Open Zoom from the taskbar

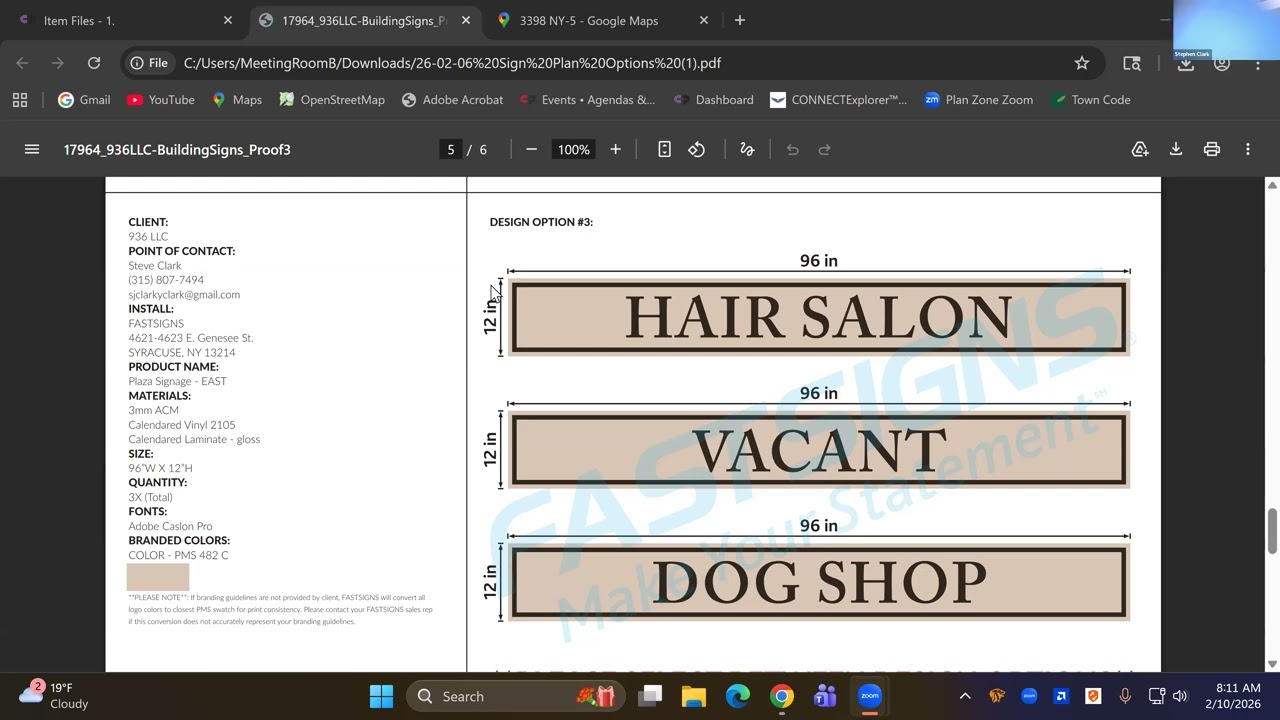coord(869,696)
